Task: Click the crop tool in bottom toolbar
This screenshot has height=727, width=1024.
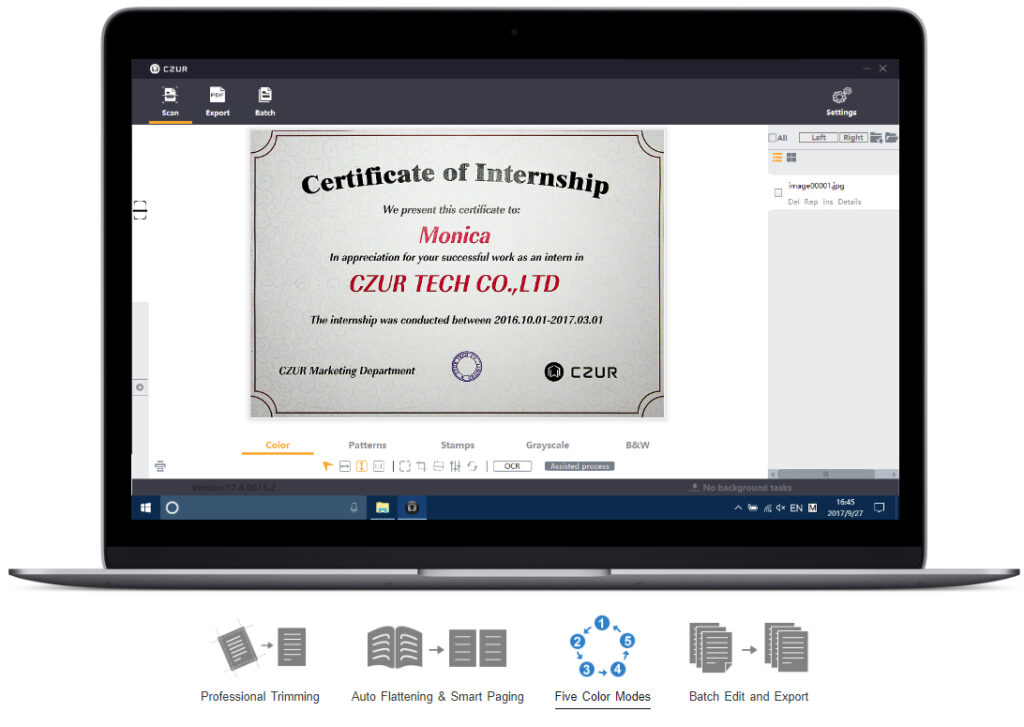Action: [x=421, y=466]
